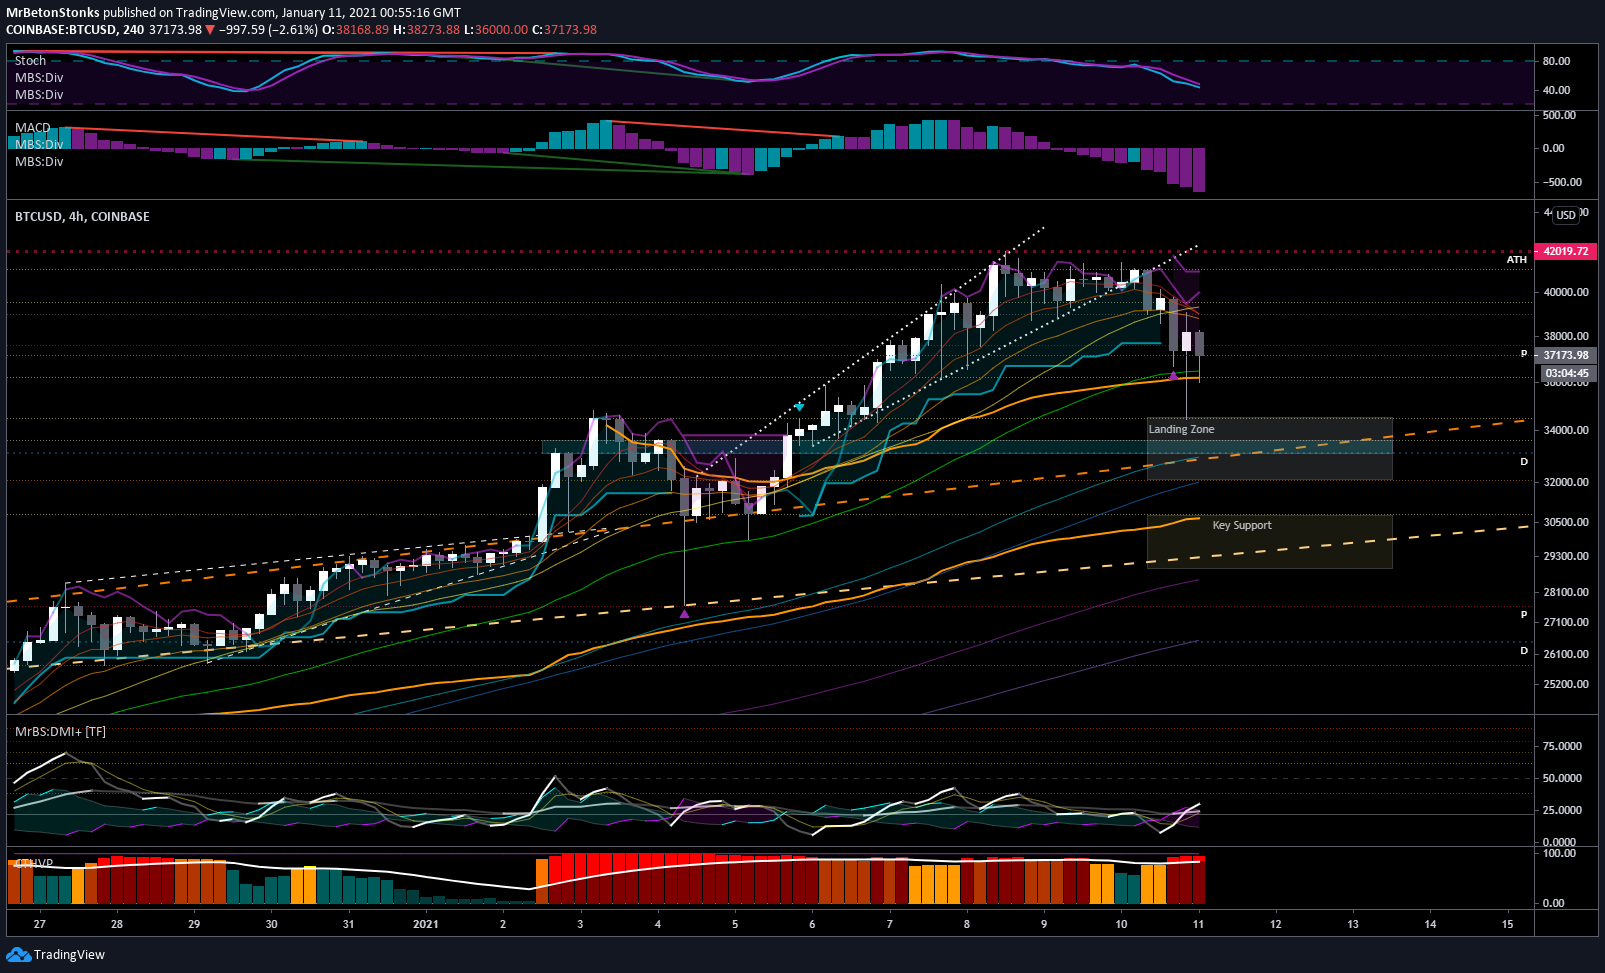Click the 30500.00 price axis label
This screenshot has height=973, width=1605.
pos(1566,522)
